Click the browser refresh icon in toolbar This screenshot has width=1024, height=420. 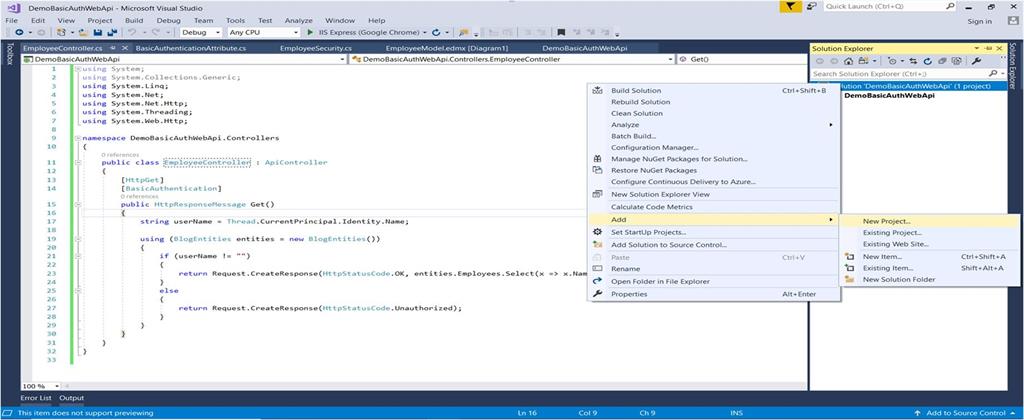[x=436, y=32]
